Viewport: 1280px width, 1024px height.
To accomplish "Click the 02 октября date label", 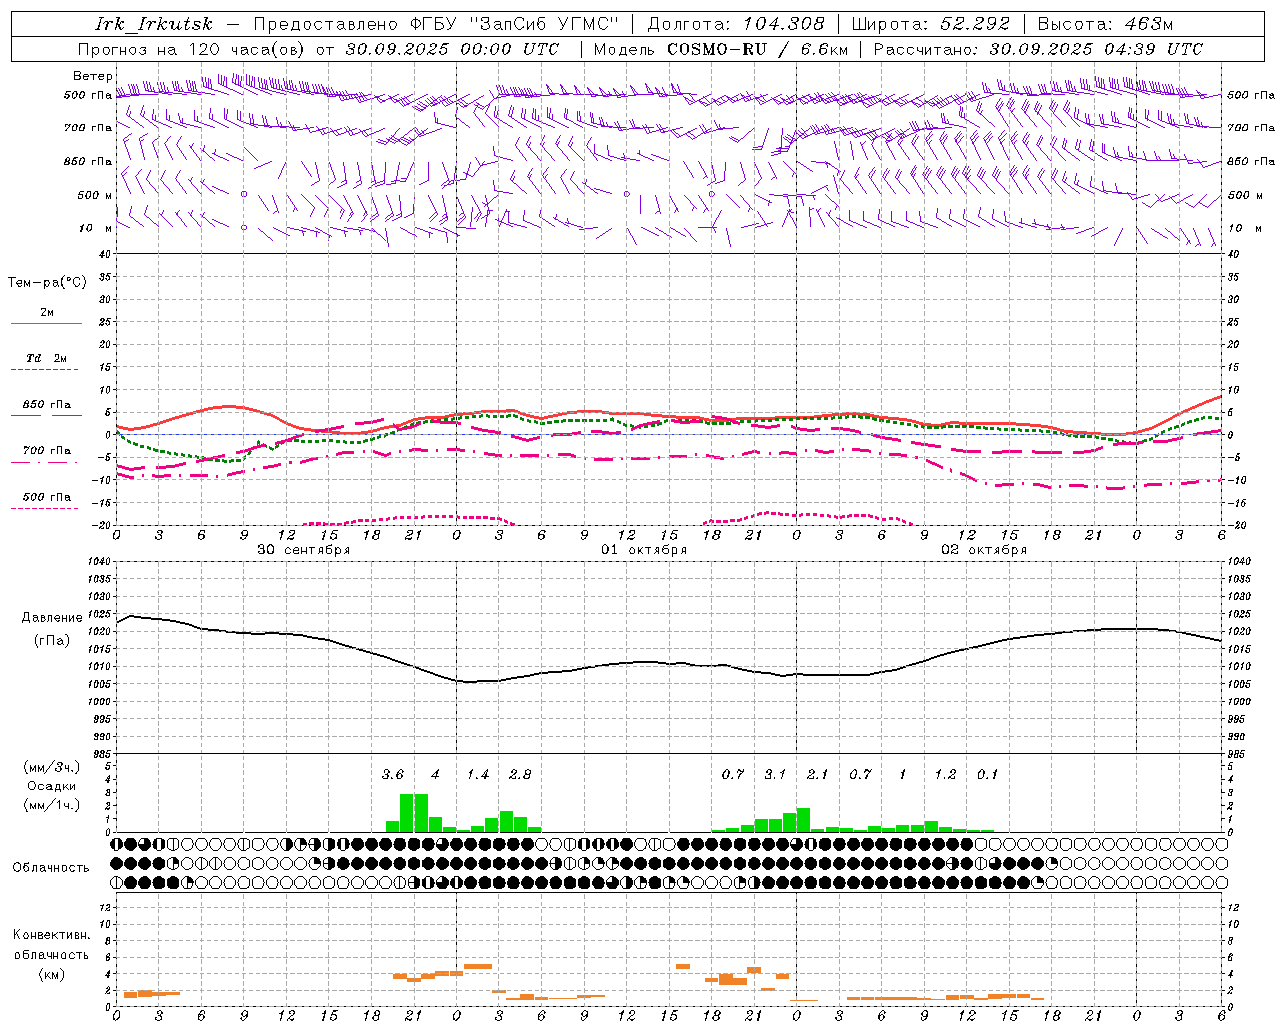I will tap(984, 550).
